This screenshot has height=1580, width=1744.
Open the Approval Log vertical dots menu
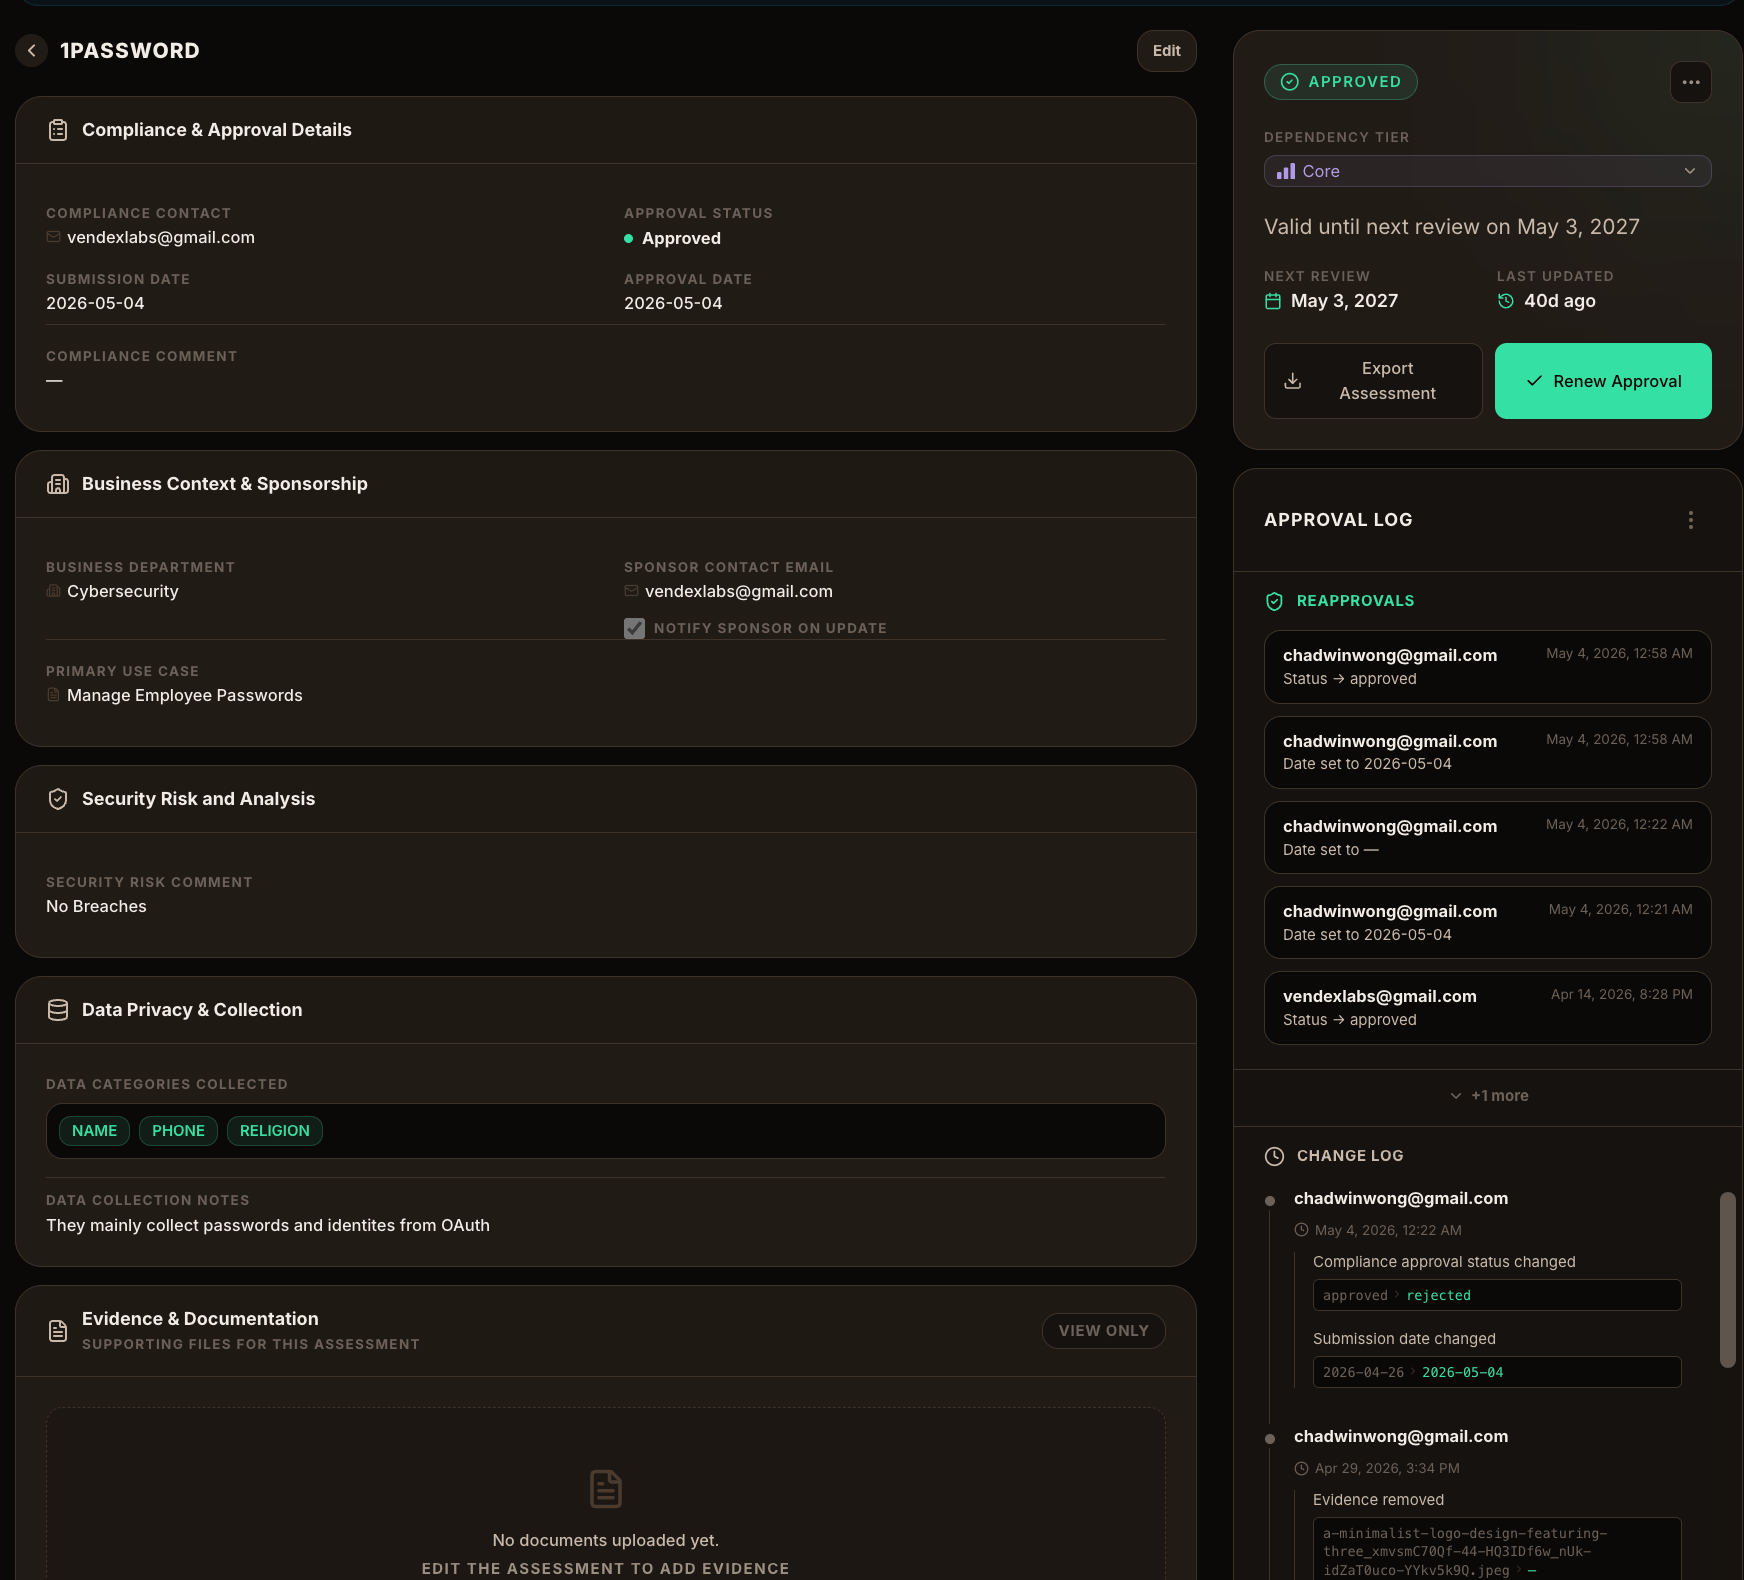[1691, 520]
